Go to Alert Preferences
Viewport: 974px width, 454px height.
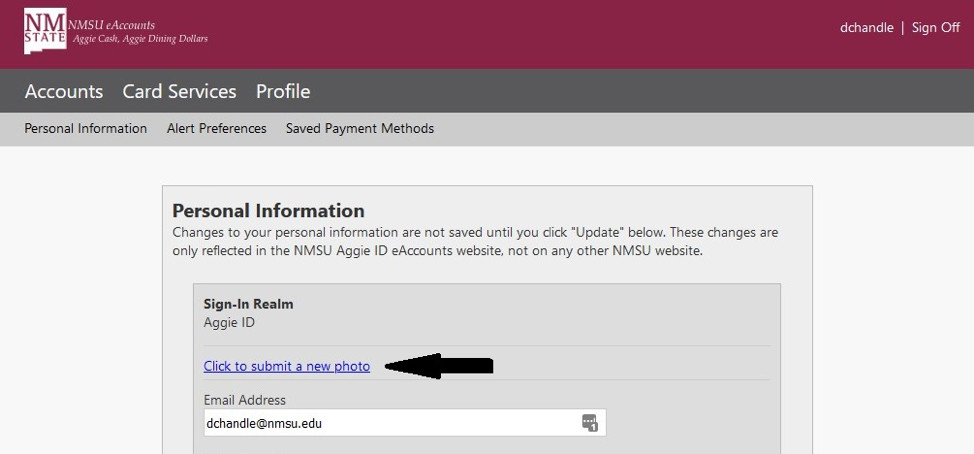[x=217, y=129]
